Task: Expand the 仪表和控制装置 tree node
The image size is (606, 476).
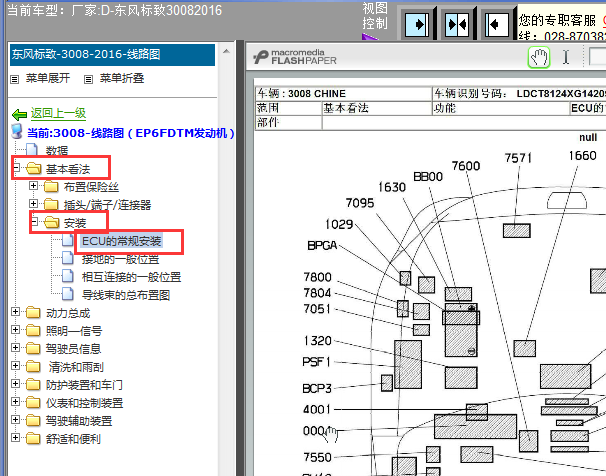Action: point(15,401)
